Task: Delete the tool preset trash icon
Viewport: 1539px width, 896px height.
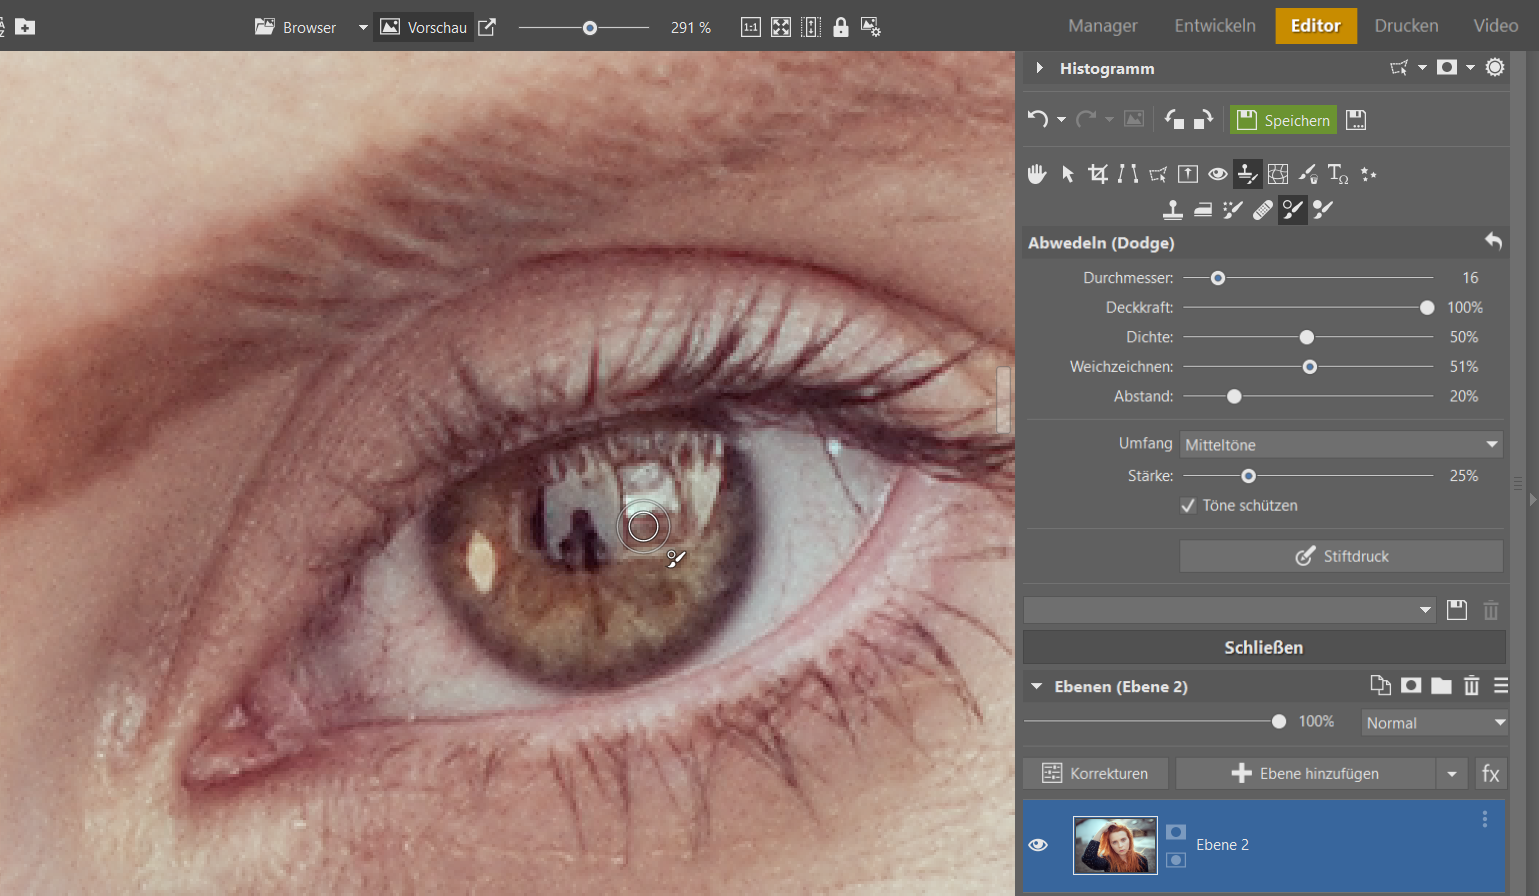Action: tap(1491, 610)
